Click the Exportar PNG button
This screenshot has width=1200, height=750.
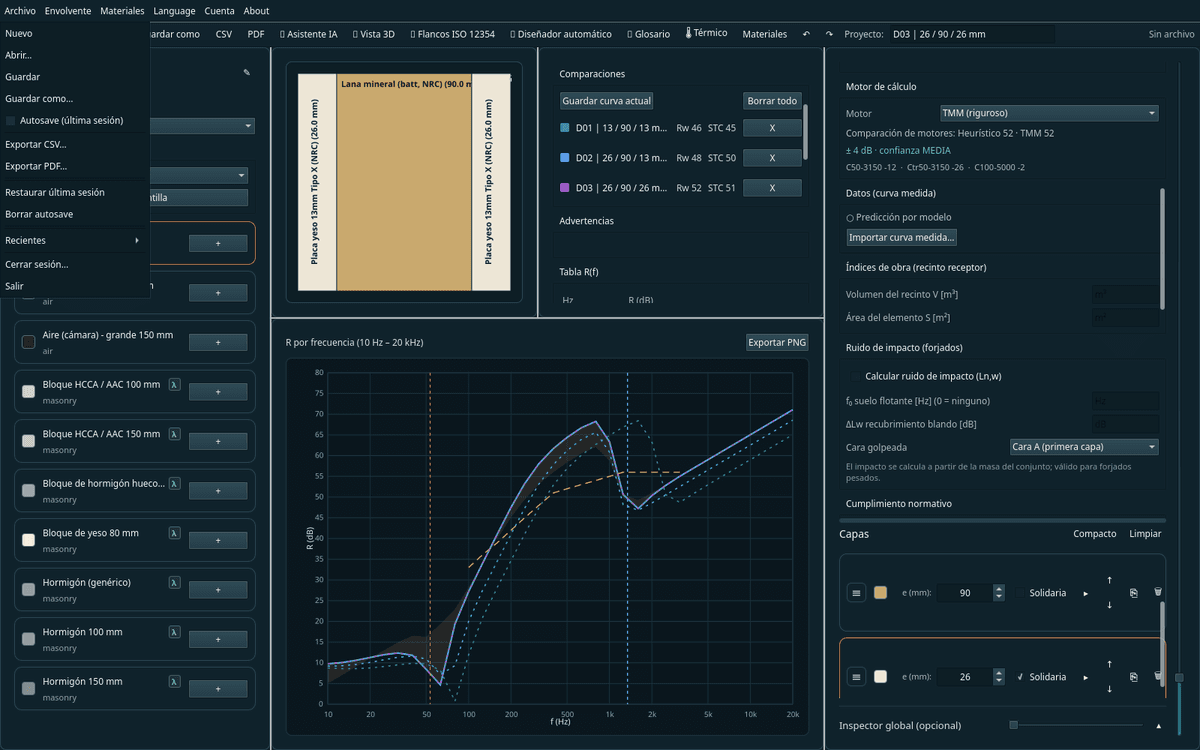coord(777,342)
